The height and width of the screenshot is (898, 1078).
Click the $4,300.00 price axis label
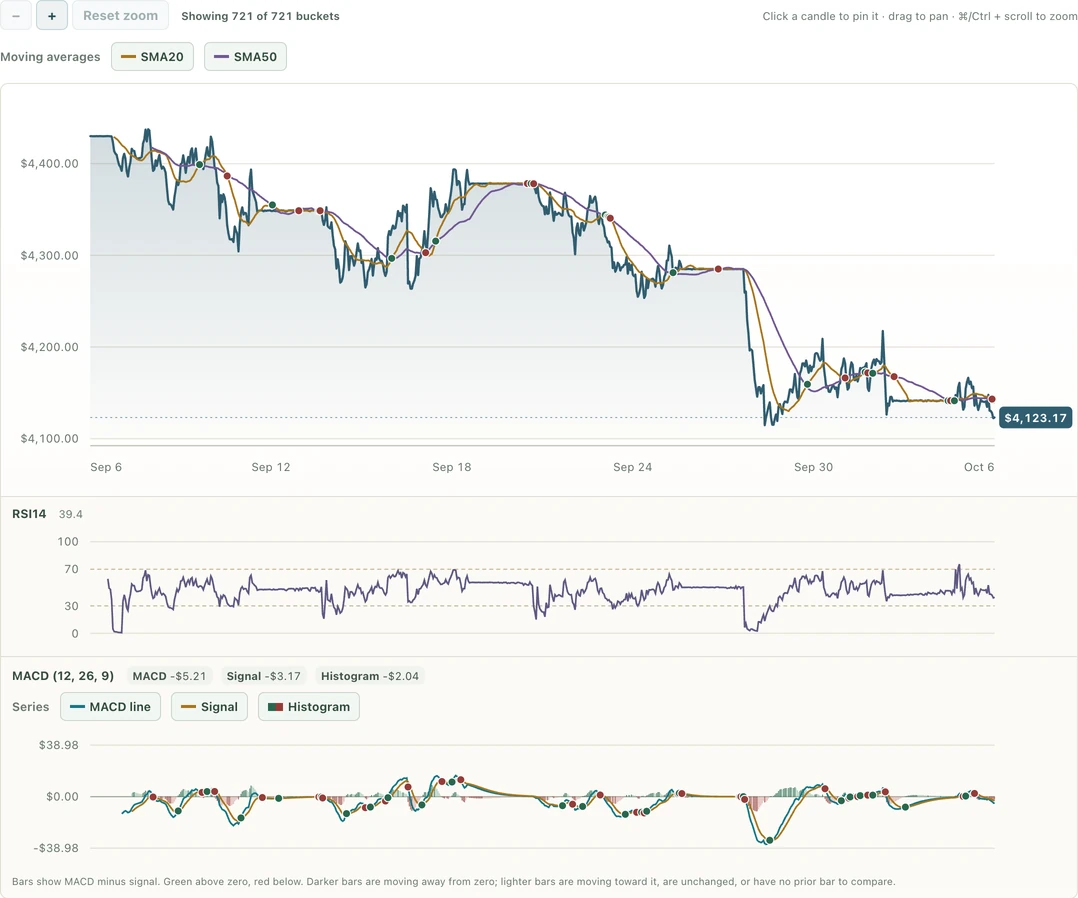50,255
